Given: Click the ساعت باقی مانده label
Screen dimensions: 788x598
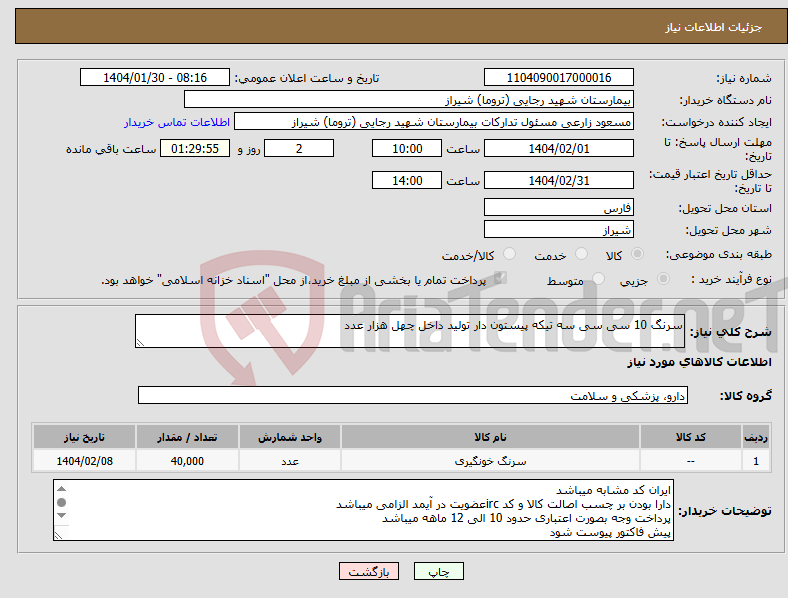Looking at the screenshot, I should coord(111,149).
